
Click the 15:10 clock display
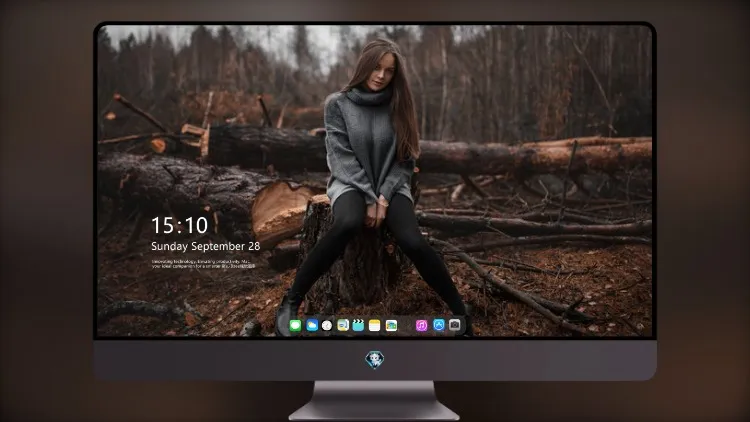click(x=179, y=225)
